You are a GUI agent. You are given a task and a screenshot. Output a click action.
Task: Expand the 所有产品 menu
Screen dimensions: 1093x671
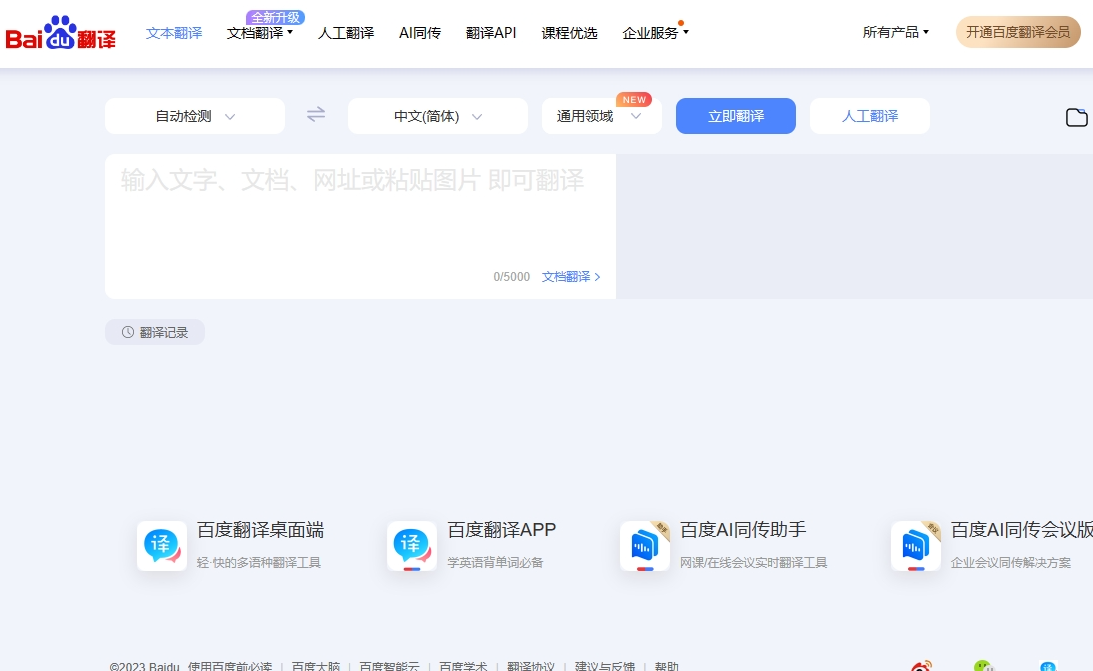pyautogui.click(x=896, y=32)
